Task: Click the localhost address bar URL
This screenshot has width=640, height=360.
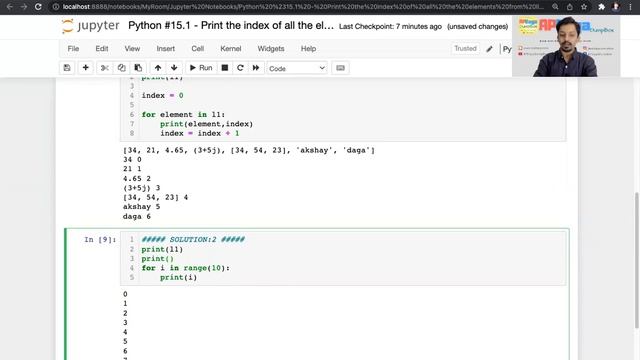Action: (303, 7)
